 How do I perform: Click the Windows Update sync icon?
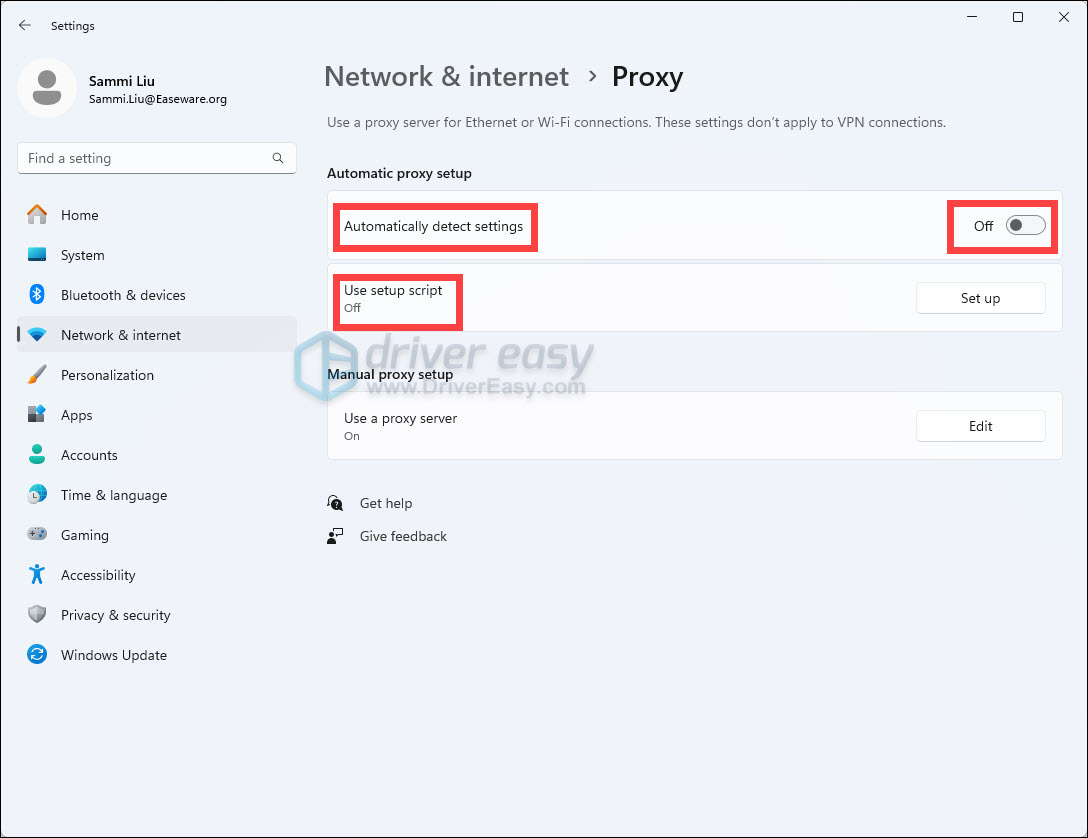37,654
